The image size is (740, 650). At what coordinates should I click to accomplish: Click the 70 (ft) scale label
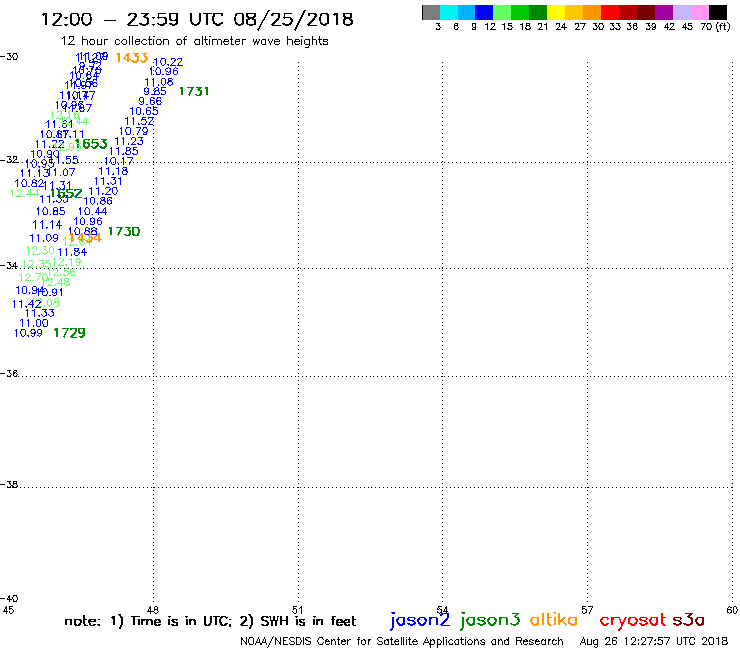pos(715,27)
